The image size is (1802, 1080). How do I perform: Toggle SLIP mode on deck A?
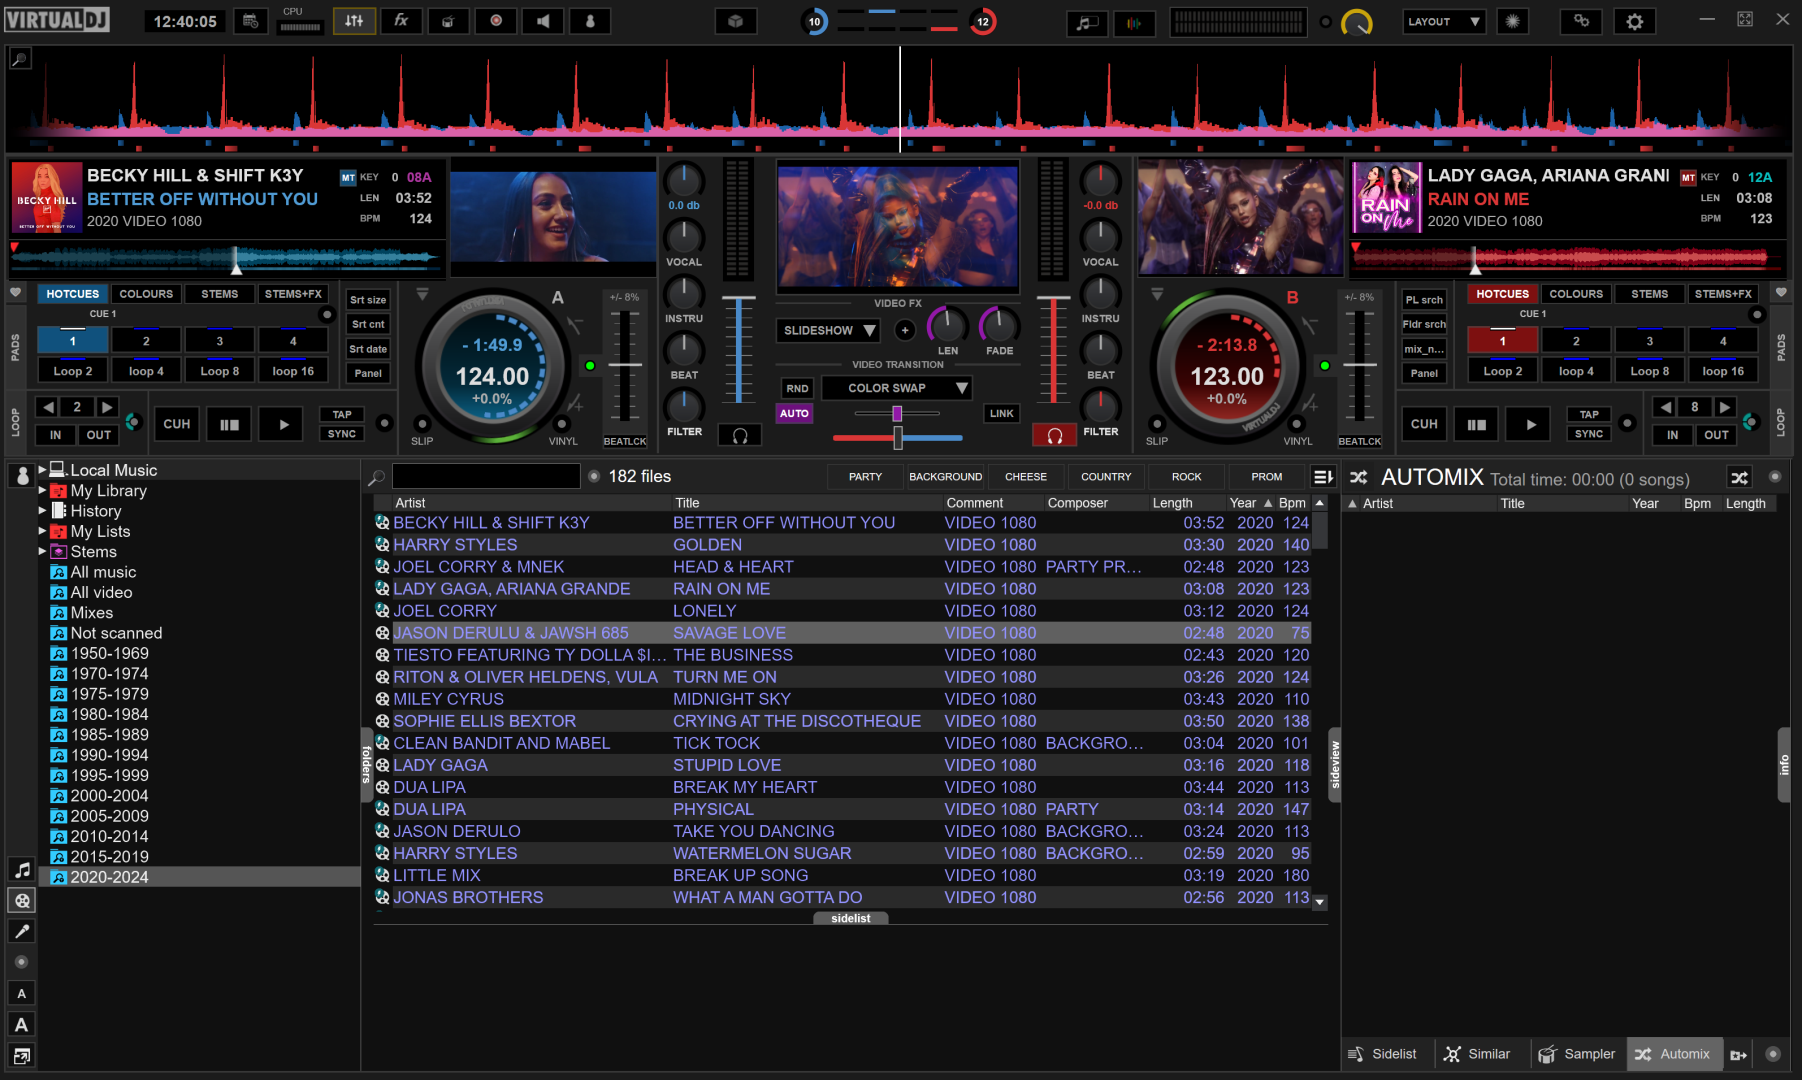[x=422, y=425]
